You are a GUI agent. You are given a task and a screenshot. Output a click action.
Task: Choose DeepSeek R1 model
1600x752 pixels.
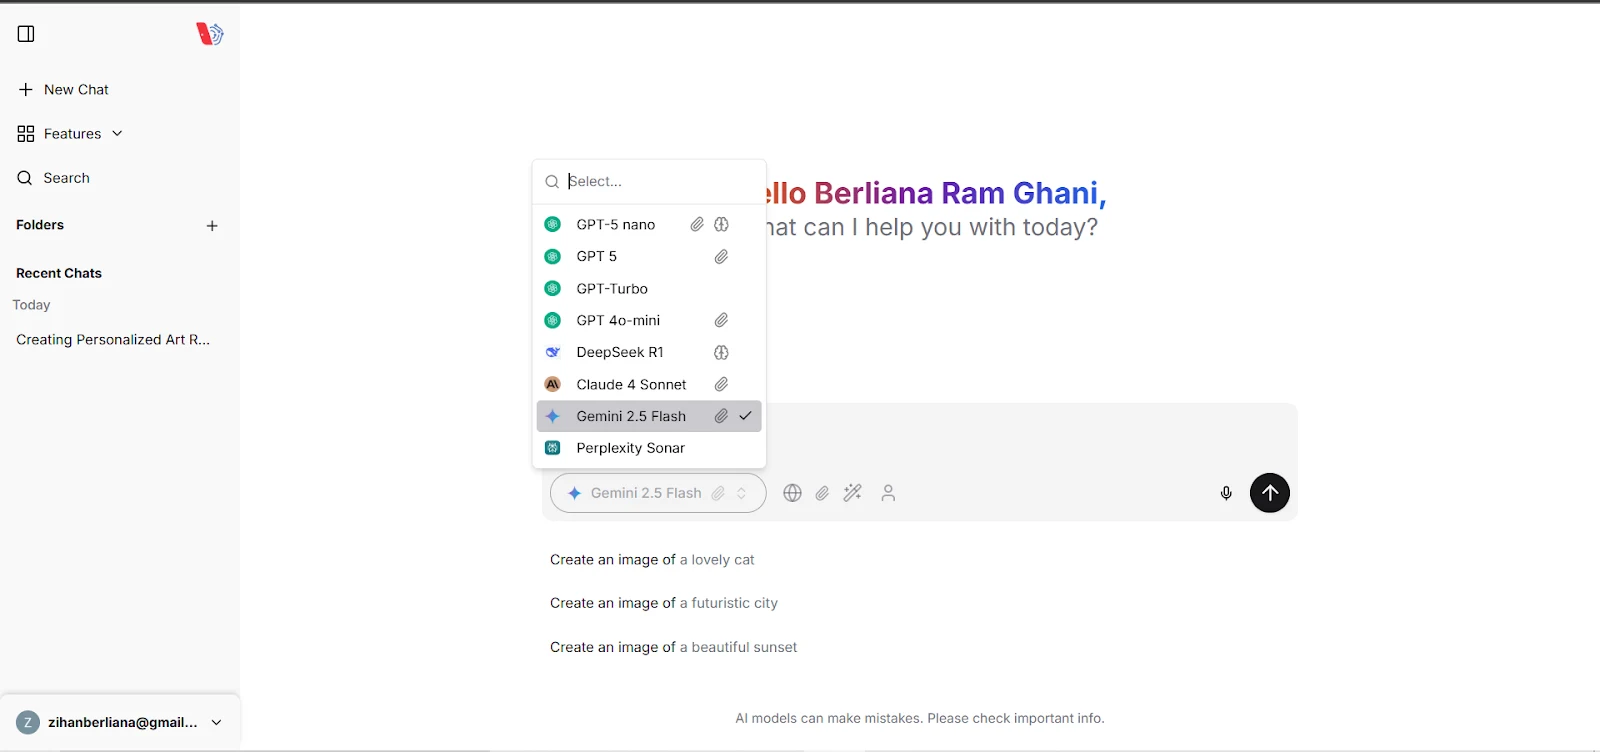(x=649, y=352)
